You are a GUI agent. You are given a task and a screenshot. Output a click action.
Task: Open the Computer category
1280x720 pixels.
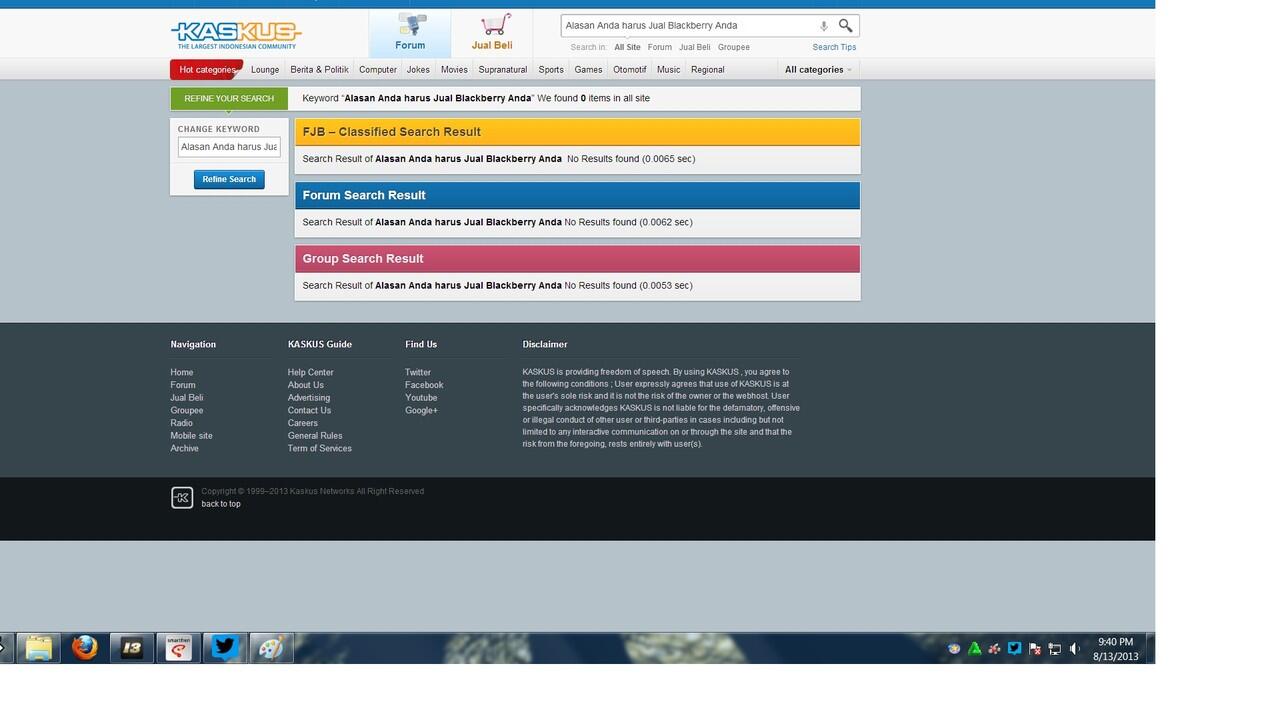(378, 70)
